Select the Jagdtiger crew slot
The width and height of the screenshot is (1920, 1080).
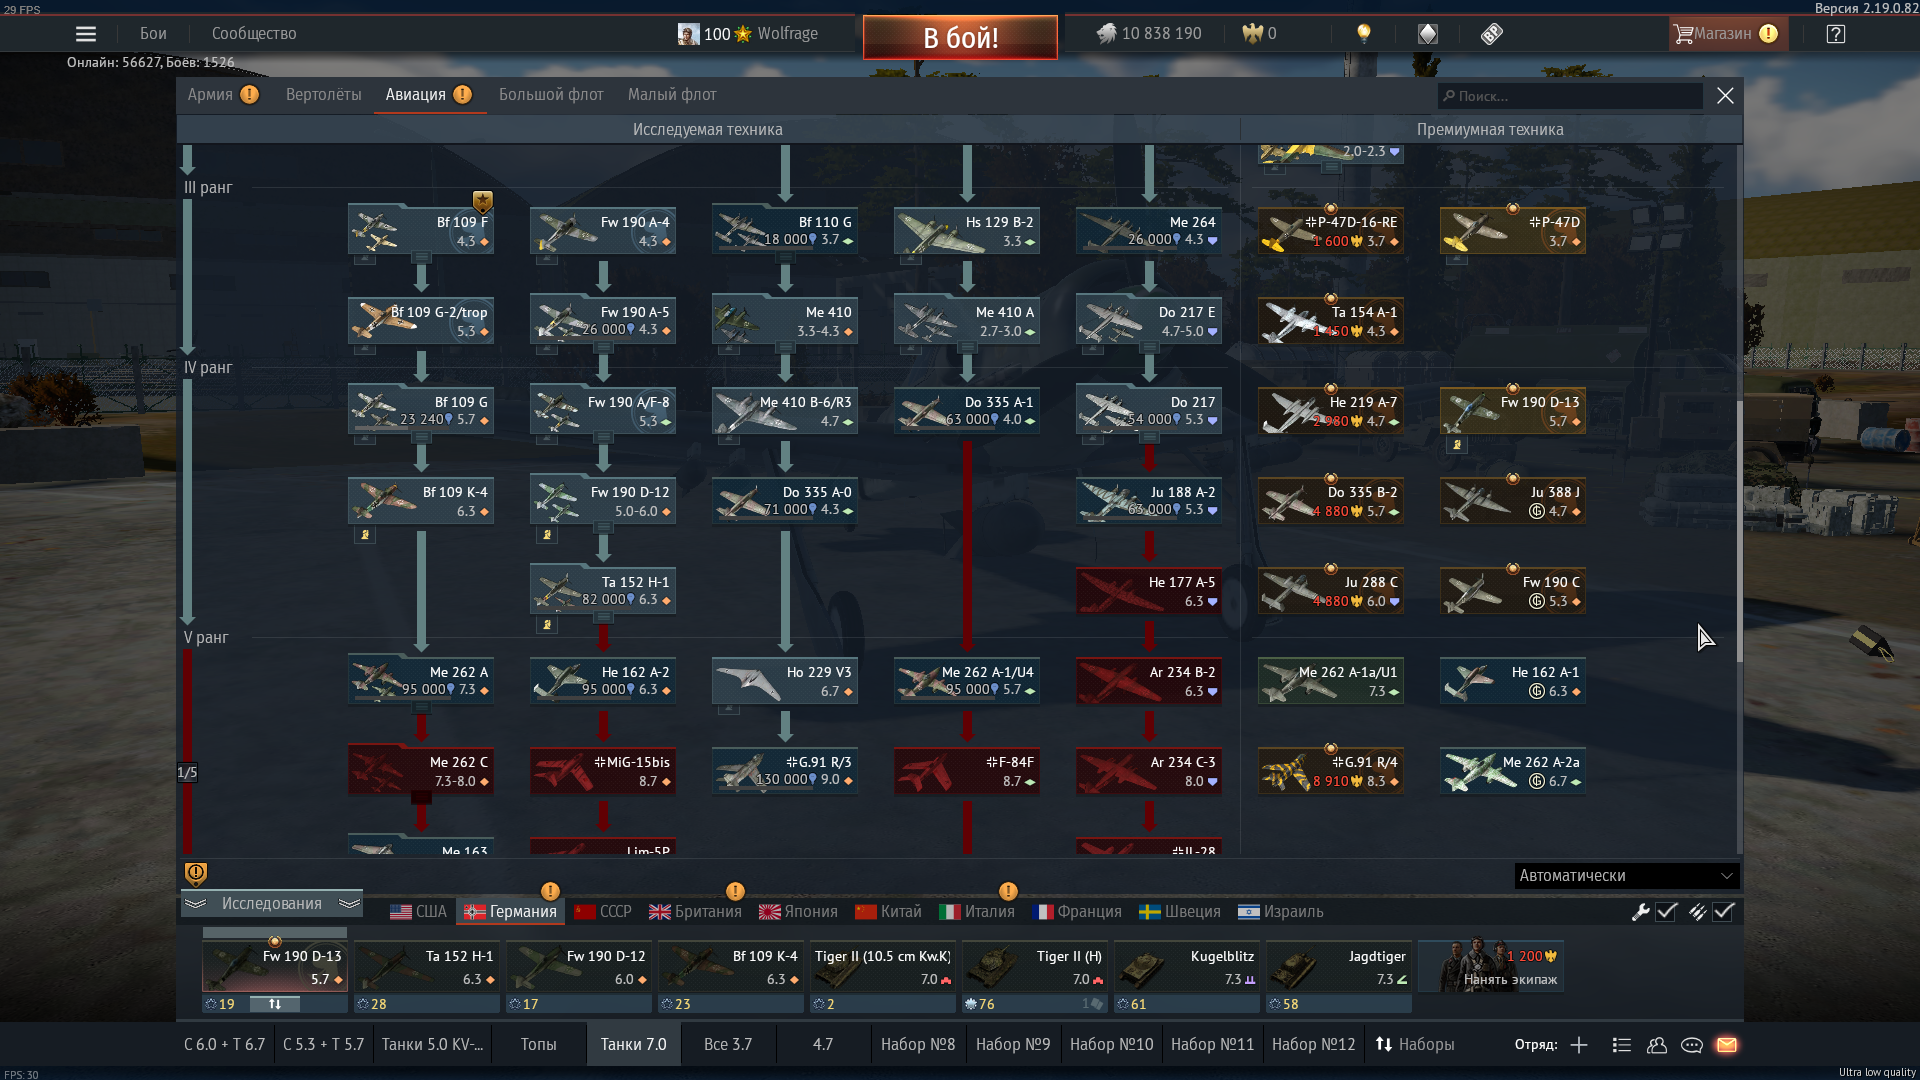(x=1339, y=967)
